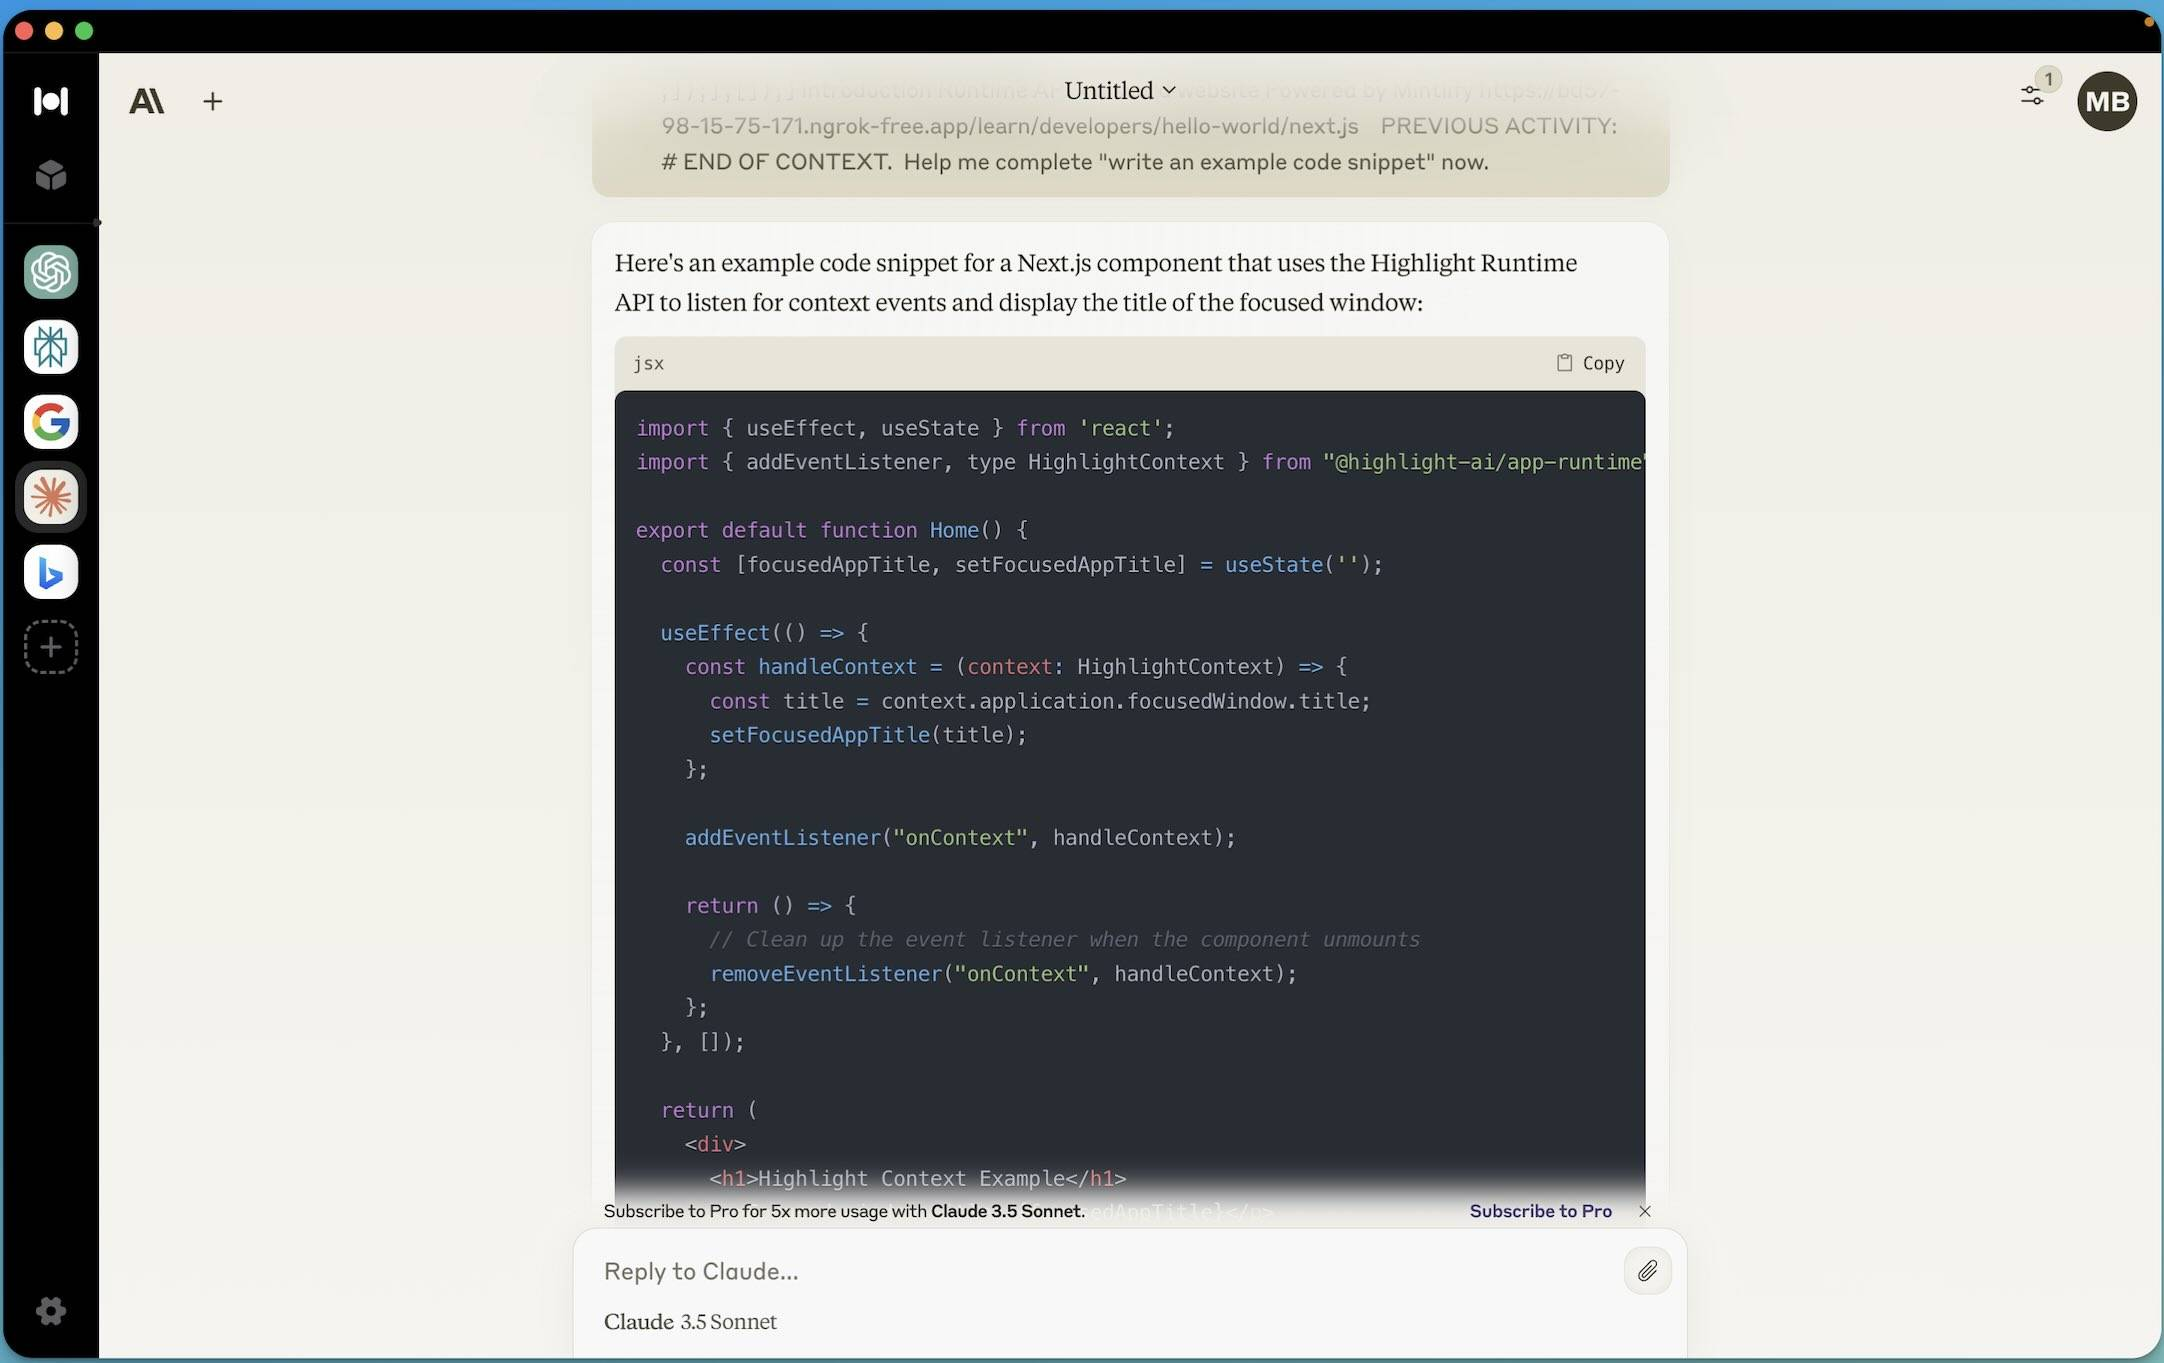The width and height of the screenshot is (2164, 1363).
Task: Click the macOS green fullscreen button
Action: pyautogui.click(x=85, y=31)
